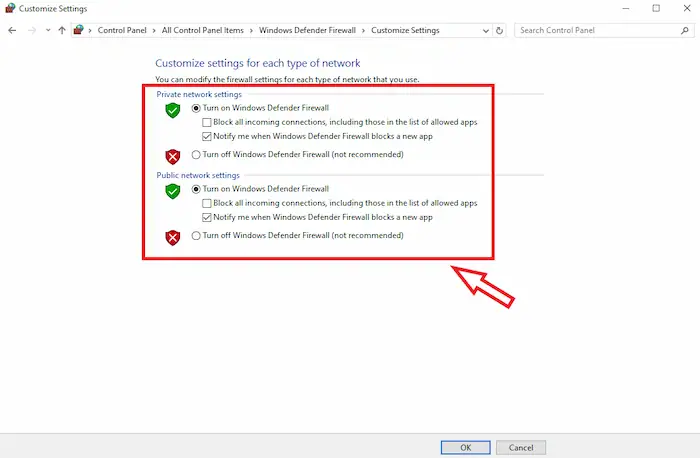Image resolution: width=700 pixels, height=458 pixels.
Task: Go up one level with up arrow
Action: click(x=62, y=30)
